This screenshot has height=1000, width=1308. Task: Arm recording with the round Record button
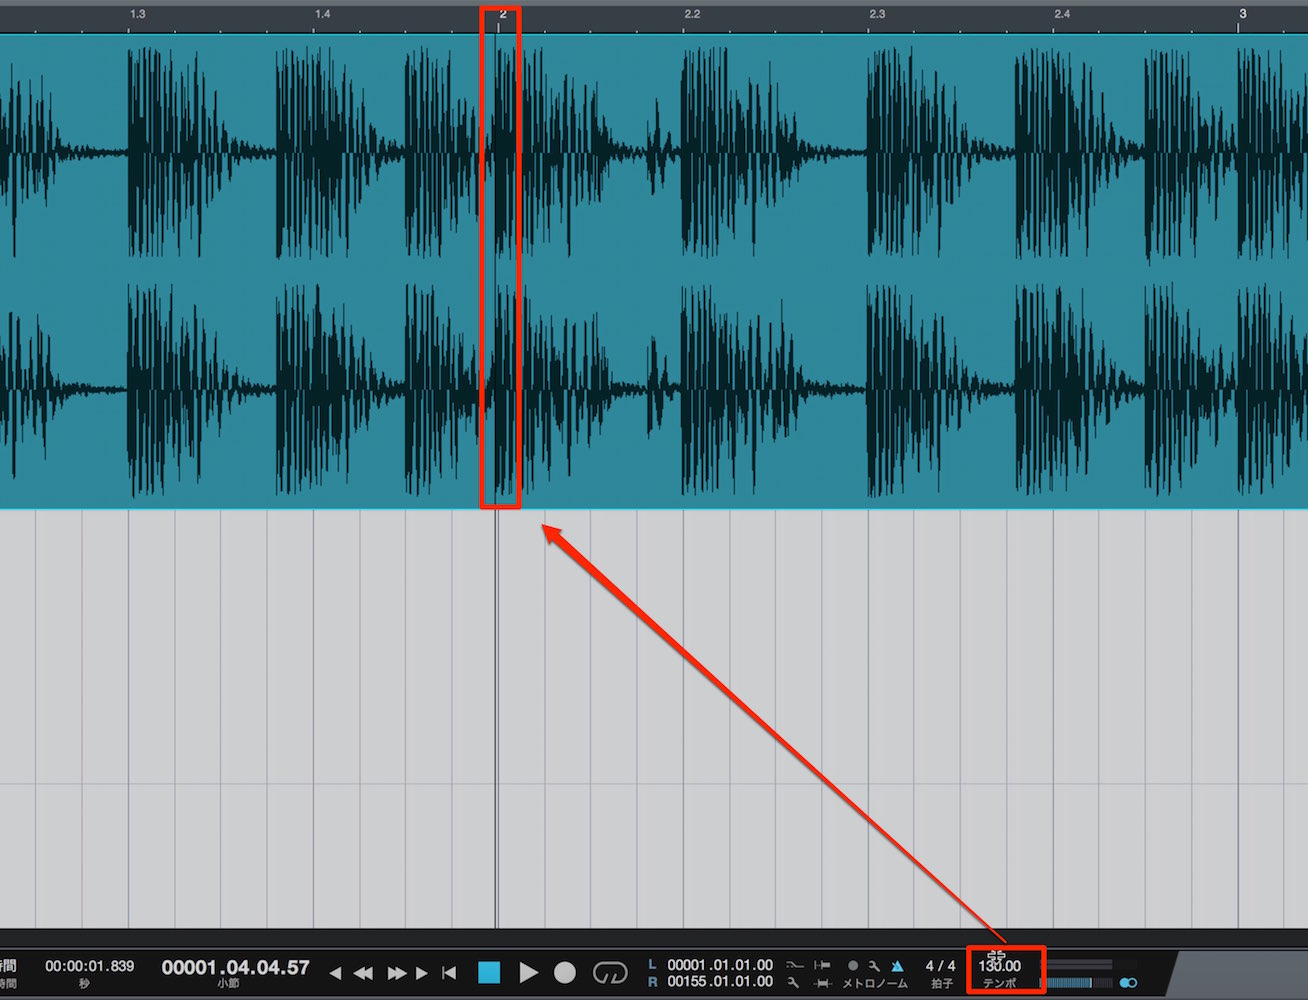tap(565, 972)
